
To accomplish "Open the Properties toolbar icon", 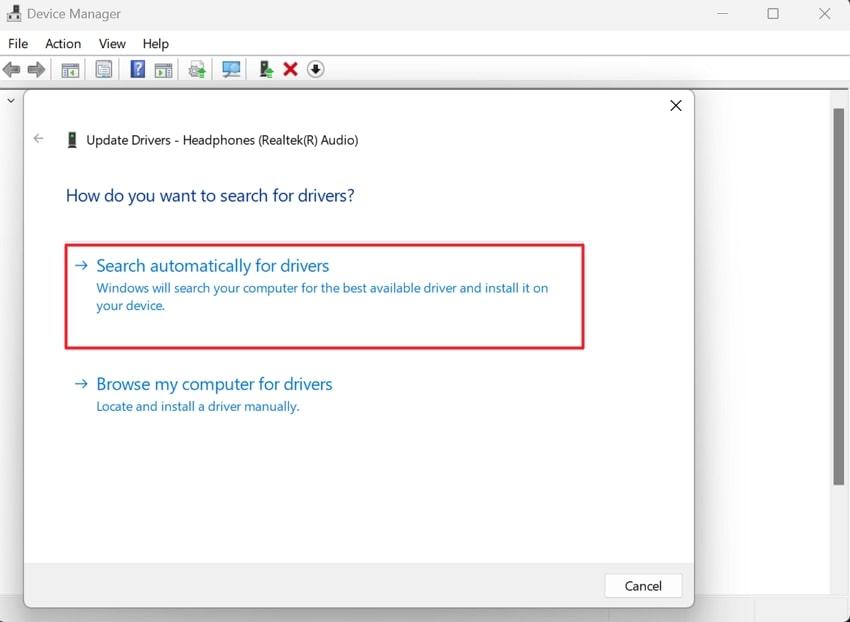I will click(x=104, y=69).
